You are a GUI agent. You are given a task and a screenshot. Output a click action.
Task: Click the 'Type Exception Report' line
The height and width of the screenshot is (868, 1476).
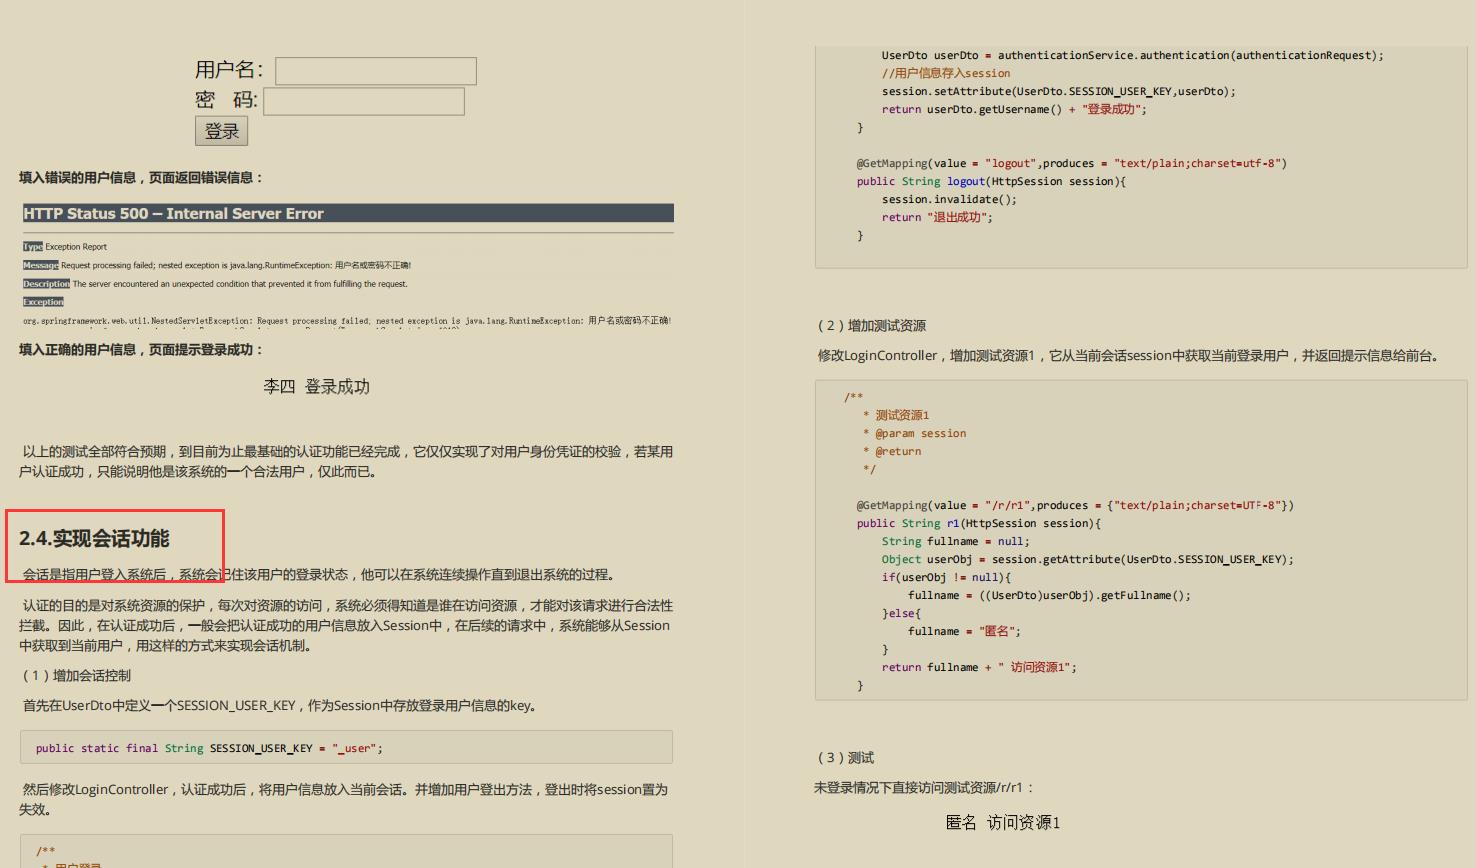coord(65,246)
